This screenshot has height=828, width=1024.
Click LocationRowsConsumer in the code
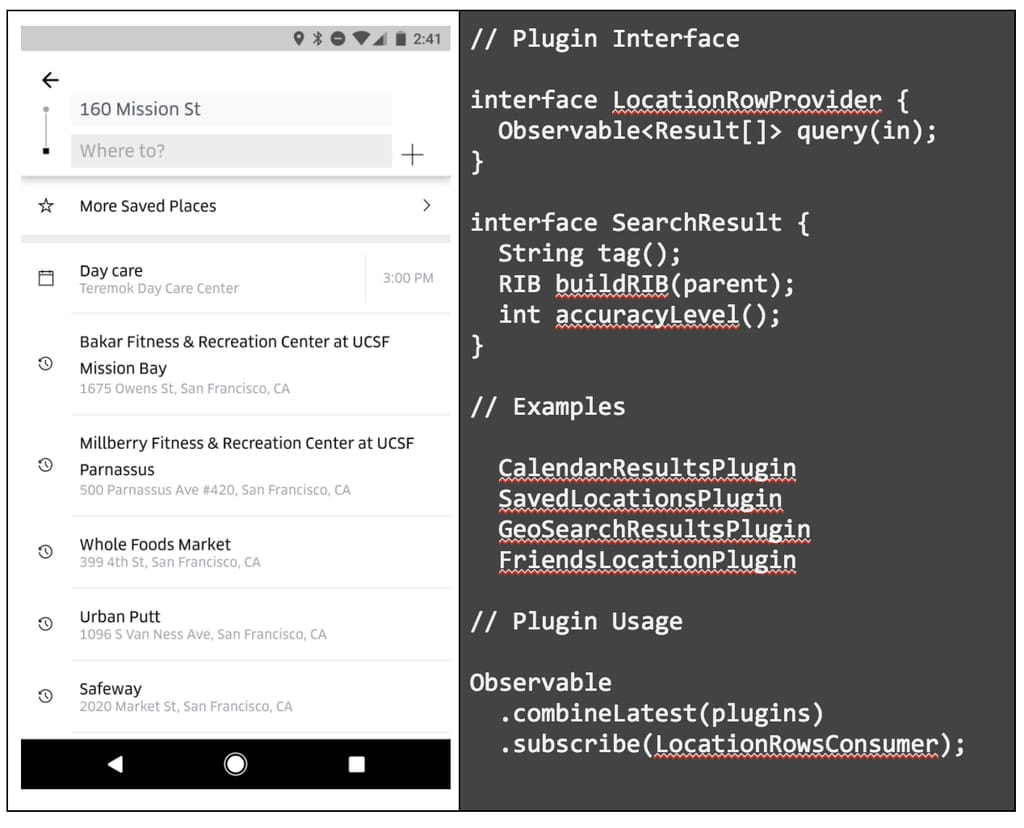tap(796, 744)
